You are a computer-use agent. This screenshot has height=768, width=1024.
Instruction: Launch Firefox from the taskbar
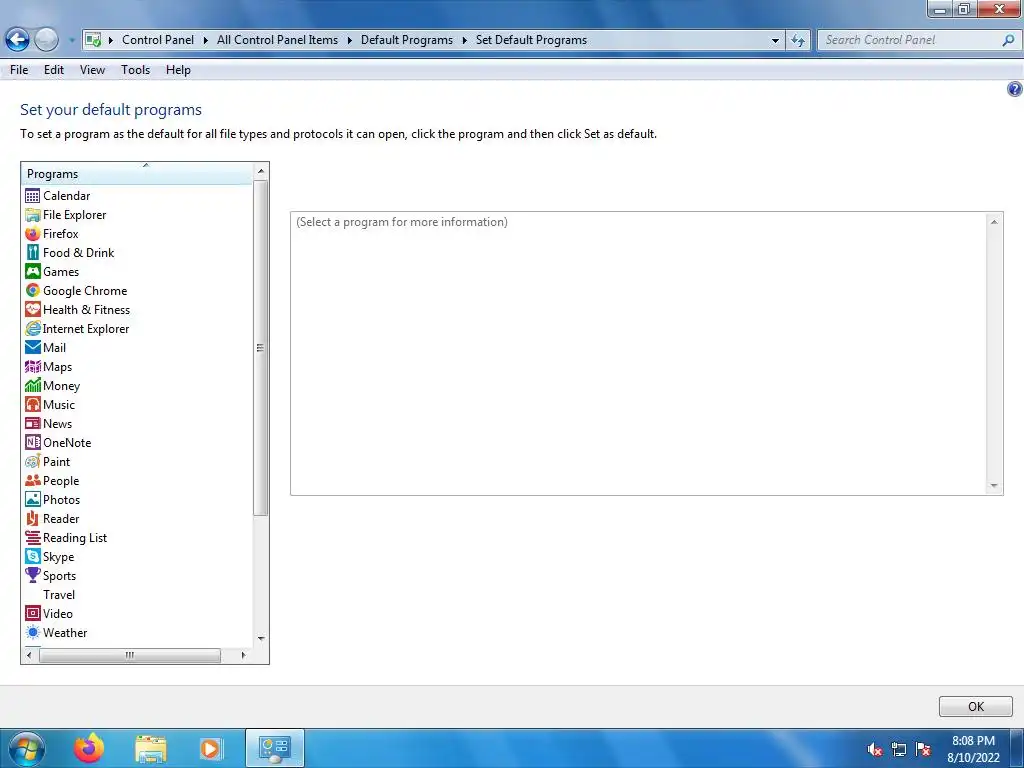tap(88, 748)
